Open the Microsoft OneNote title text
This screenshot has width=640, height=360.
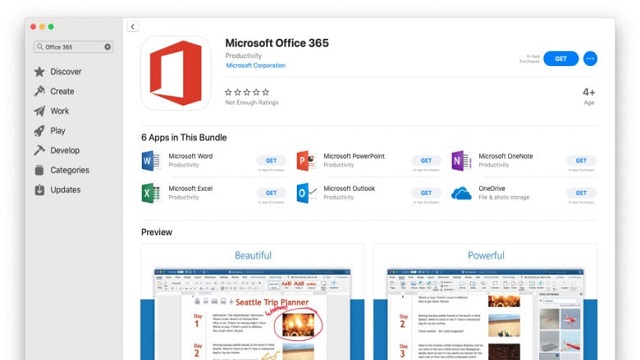(x=506, y=156)
